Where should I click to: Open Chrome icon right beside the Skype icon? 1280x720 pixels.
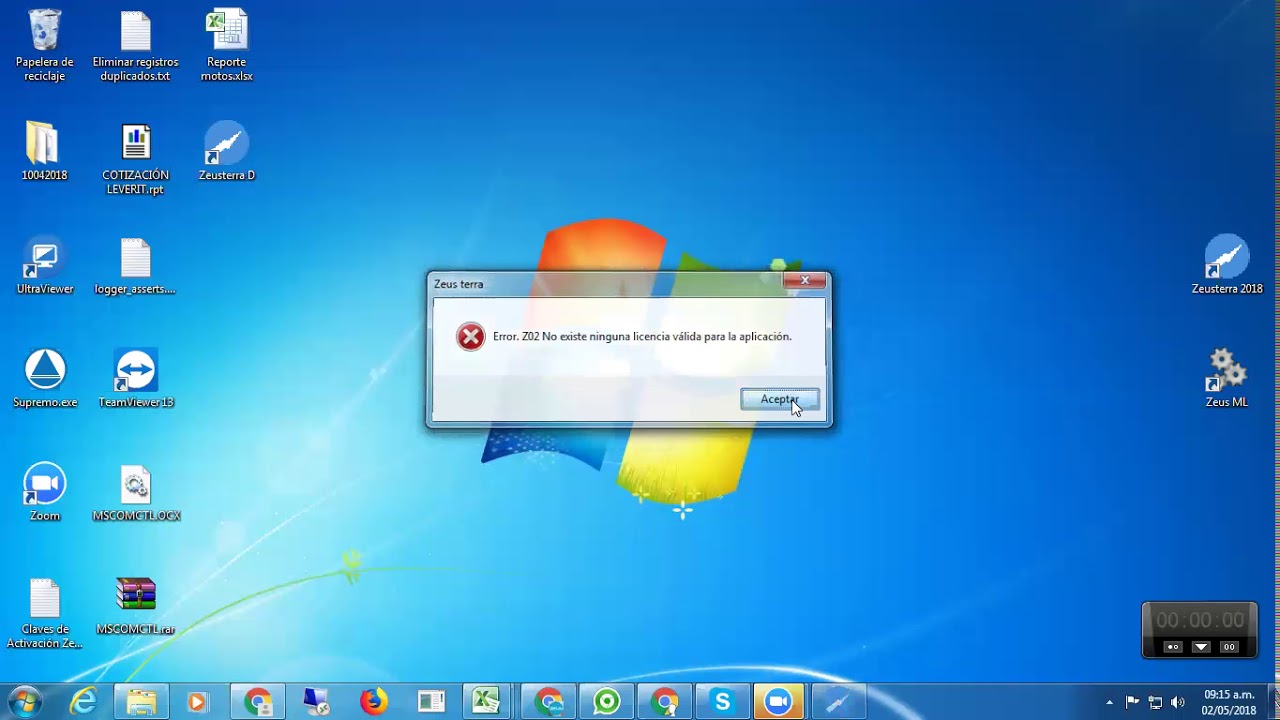(x=665, y=702)
